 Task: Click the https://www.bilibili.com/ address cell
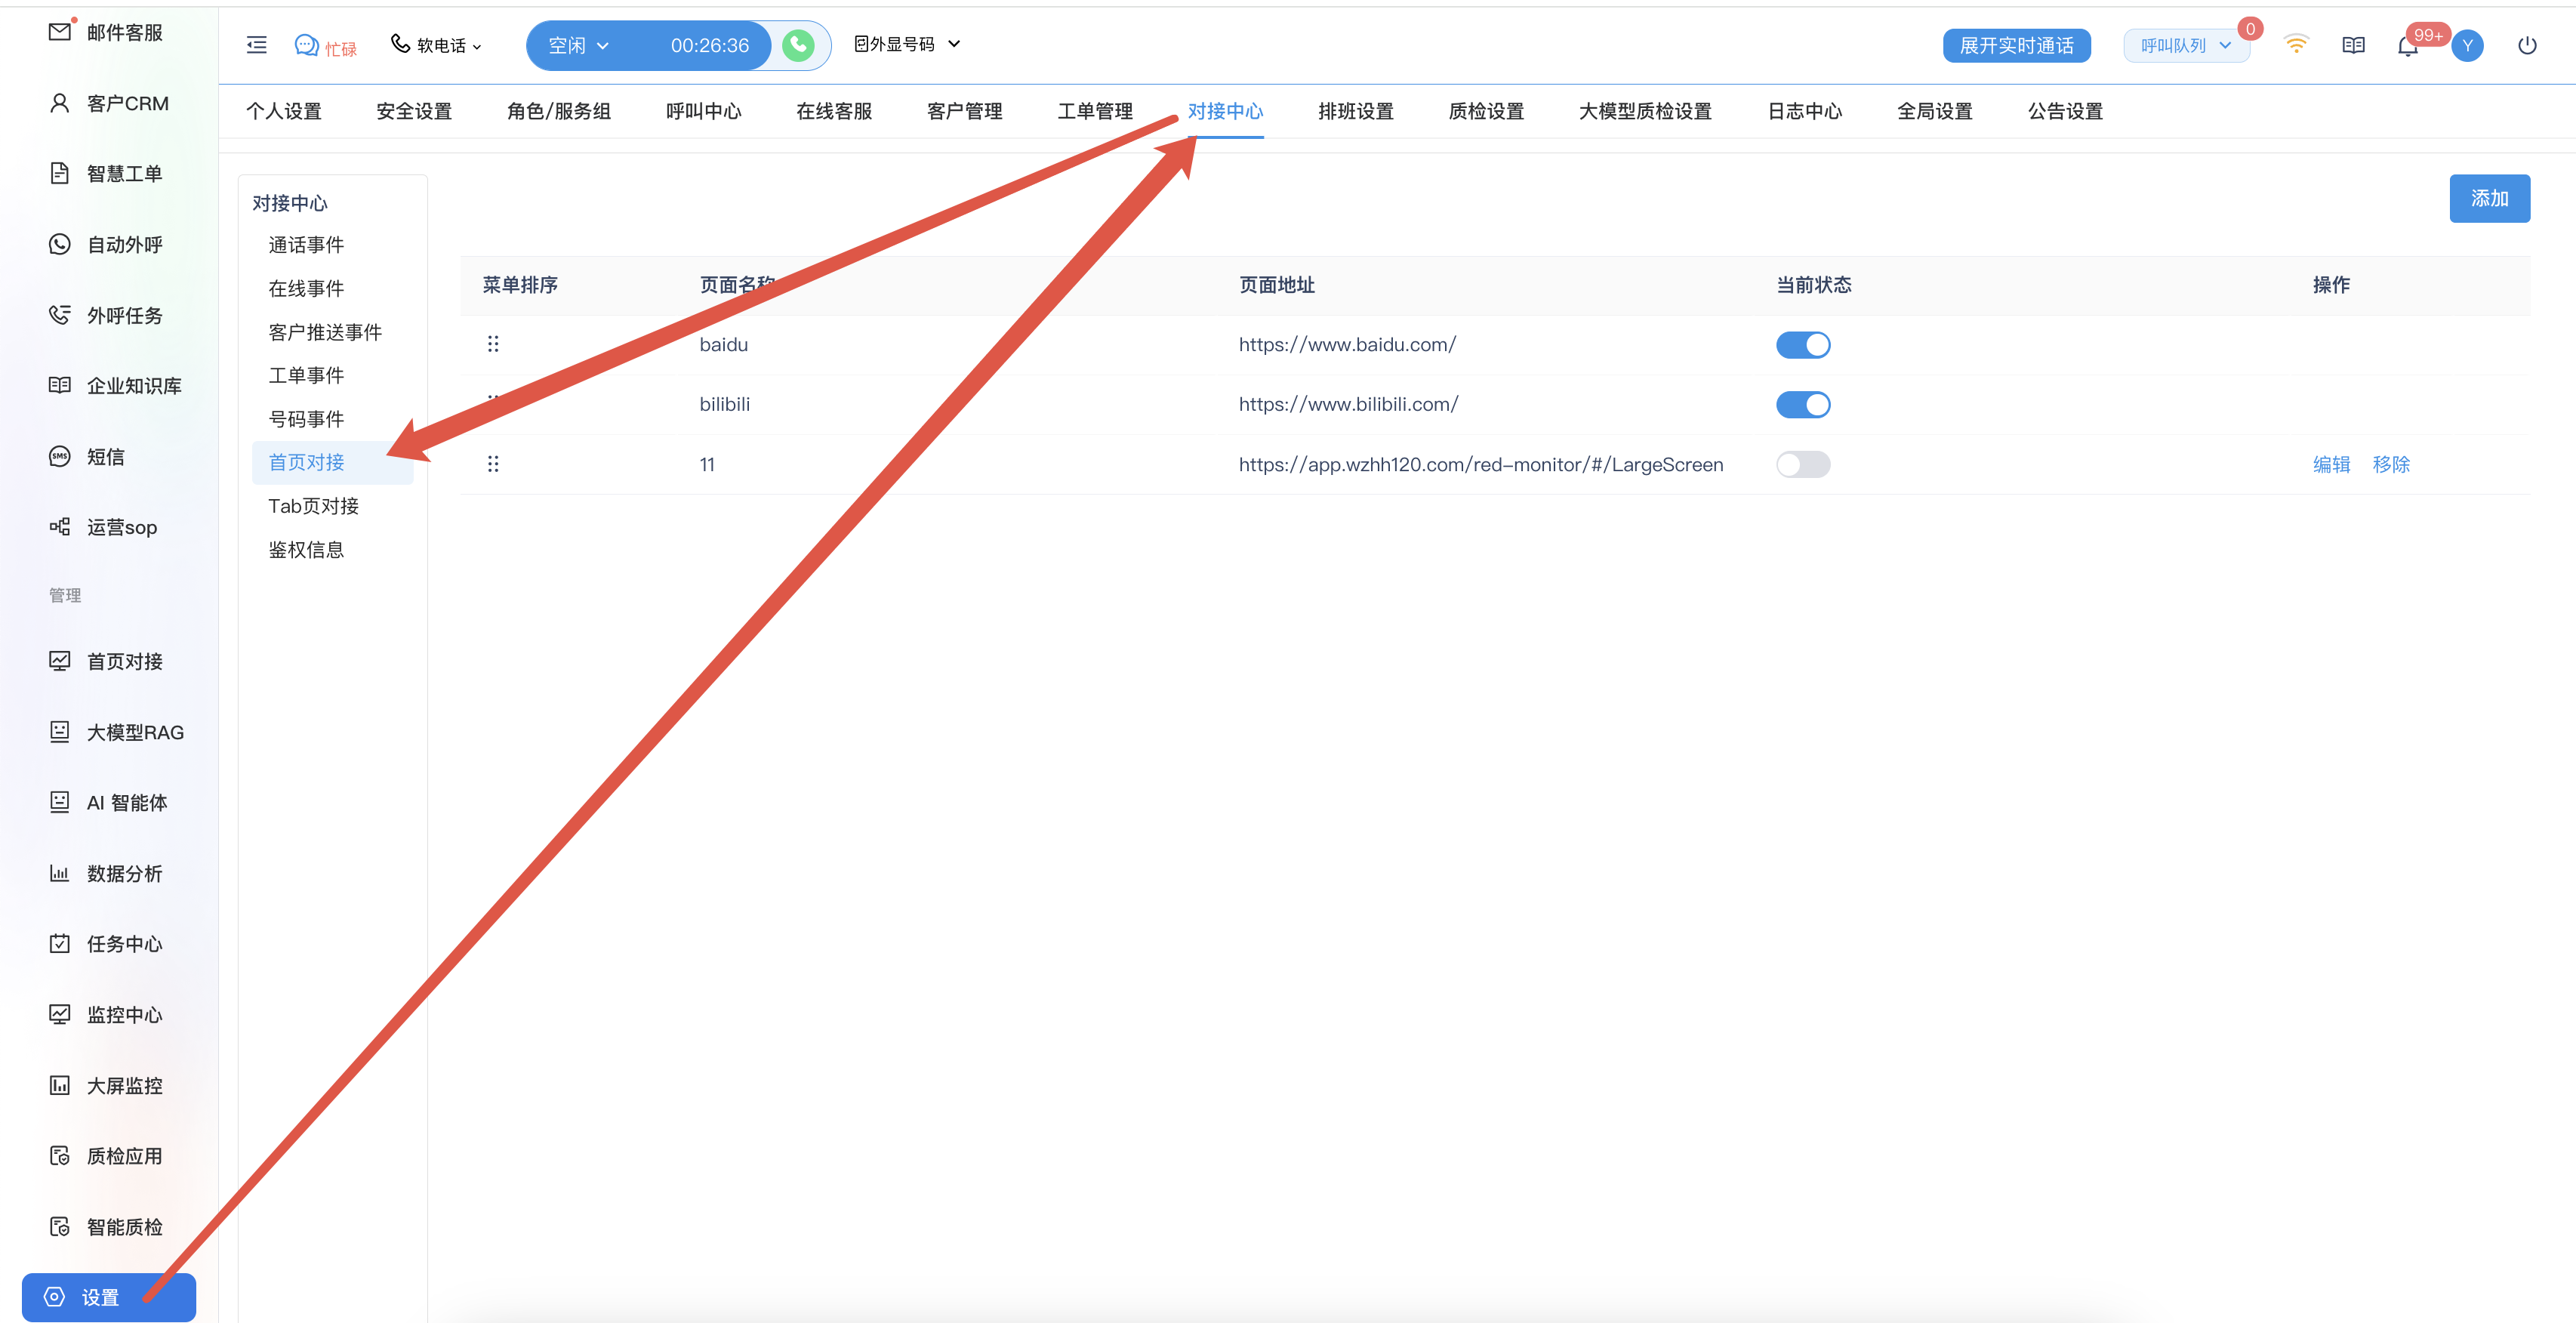1348,404
